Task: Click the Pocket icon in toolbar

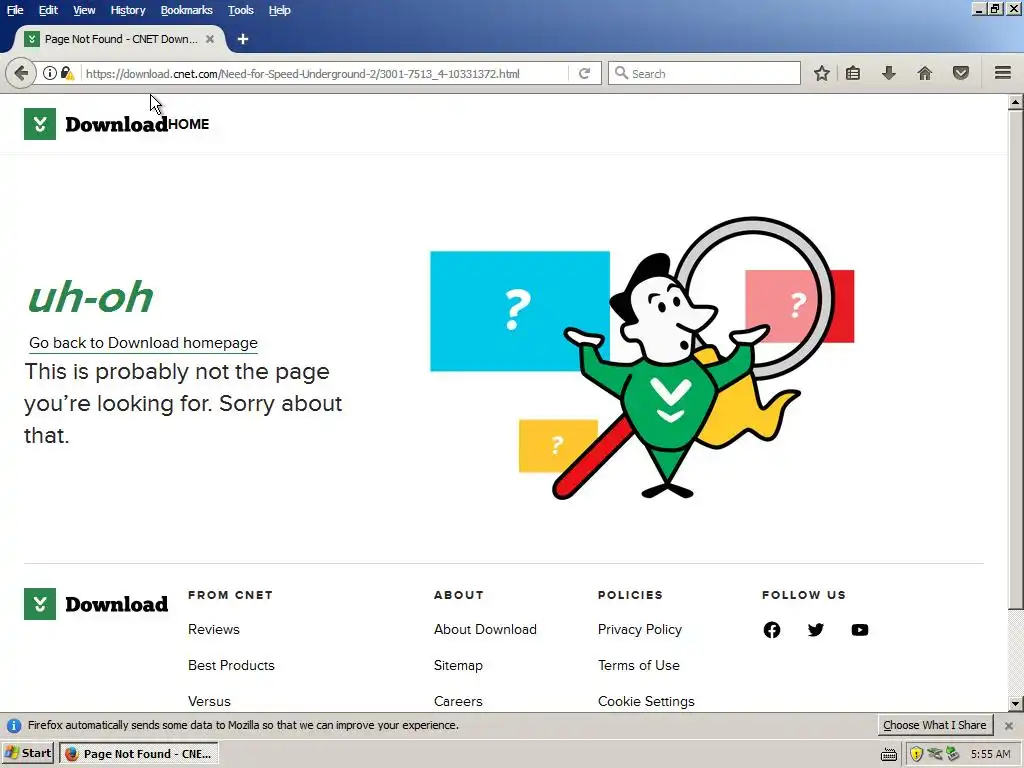Action: 961,73
